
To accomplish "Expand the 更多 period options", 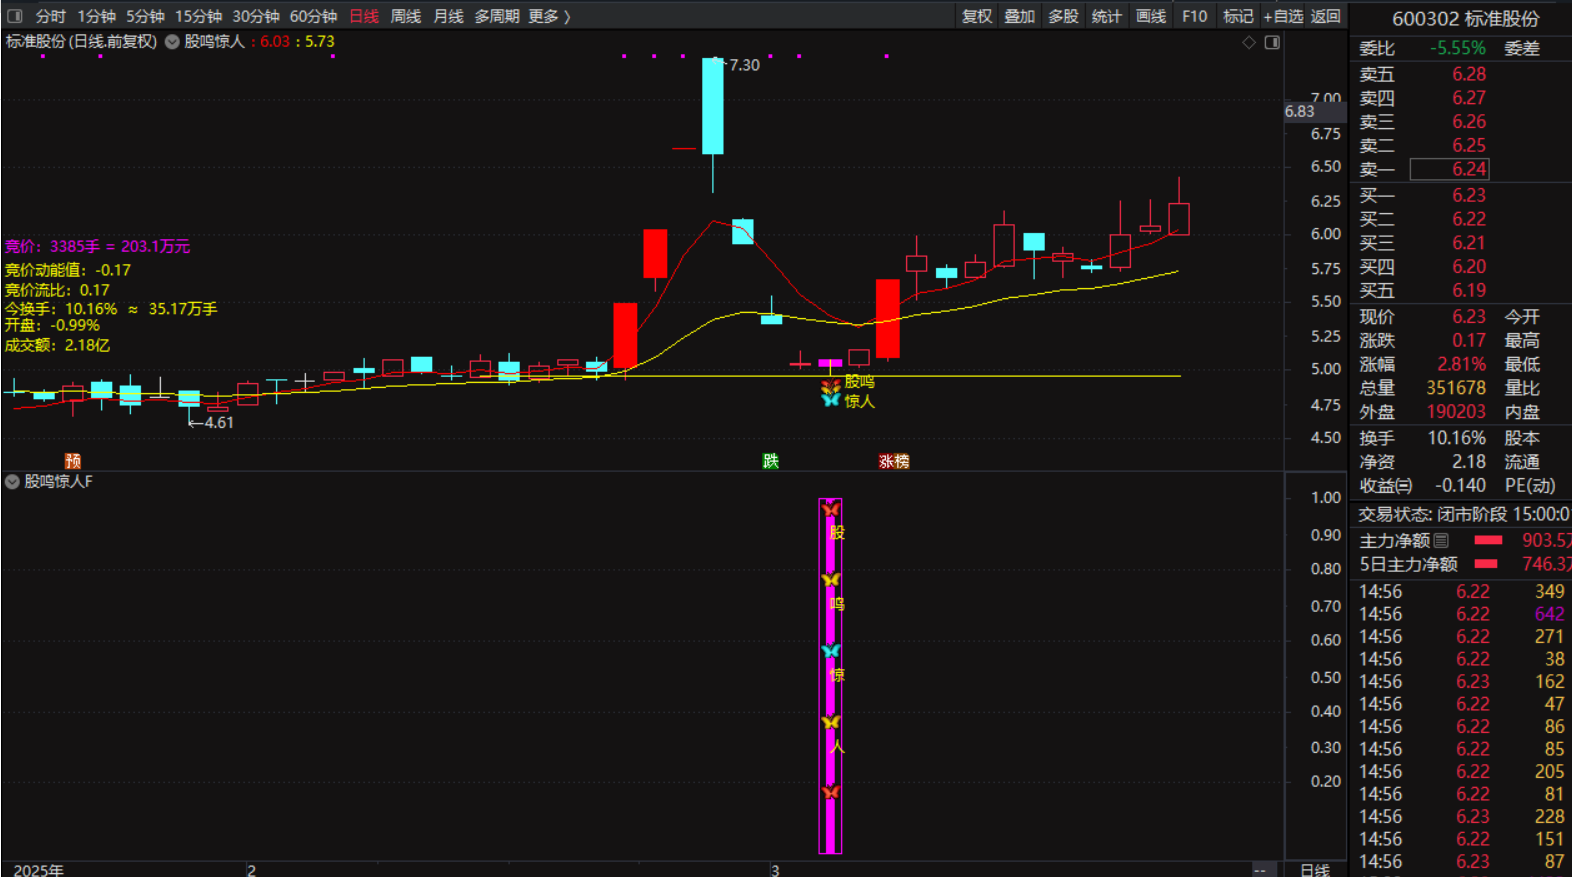I will coord(549,16).
